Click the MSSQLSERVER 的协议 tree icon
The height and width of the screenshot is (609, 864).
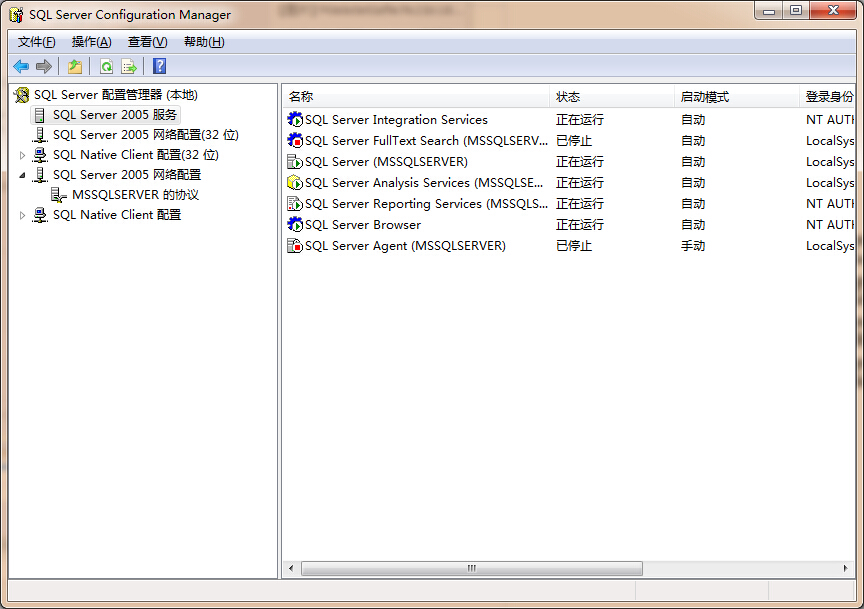[58, 195]
